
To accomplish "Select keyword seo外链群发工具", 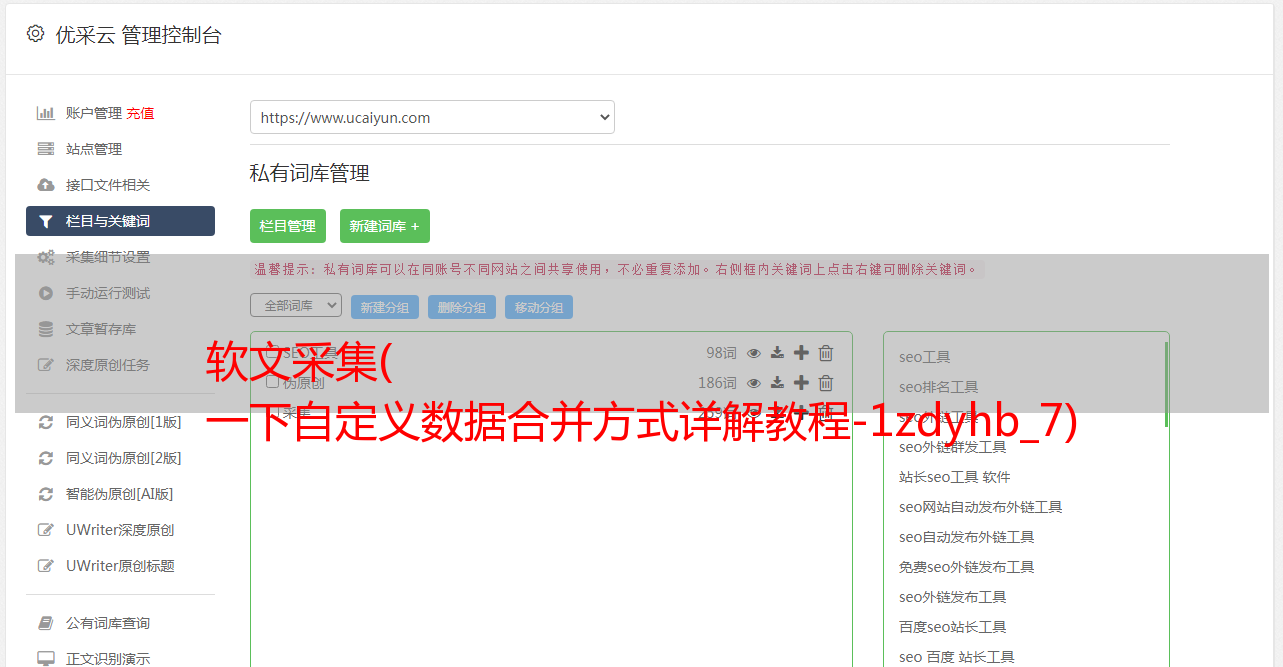I will pos(953,447).
